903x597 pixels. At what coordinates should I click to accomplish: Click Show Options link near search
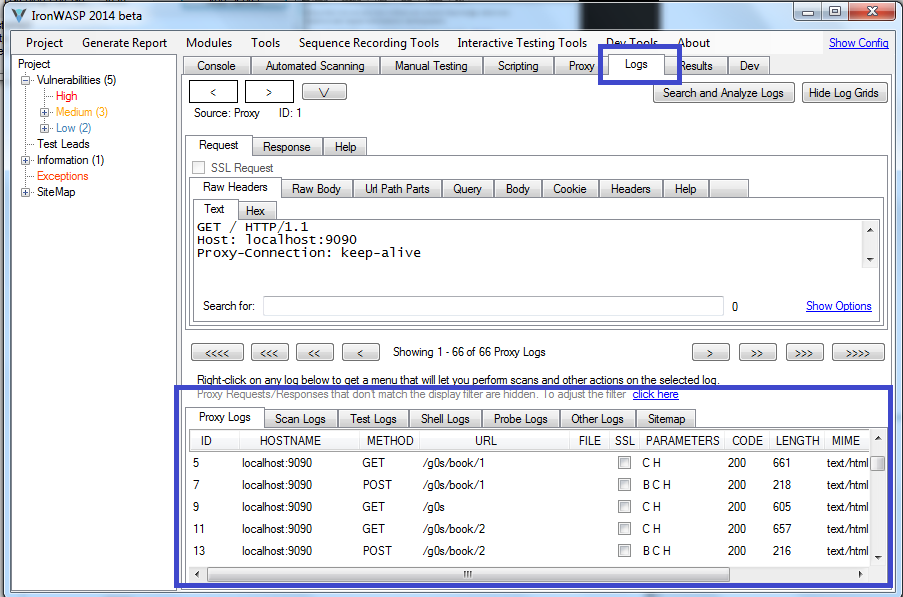pyautogui.click(x=838, y=306)
